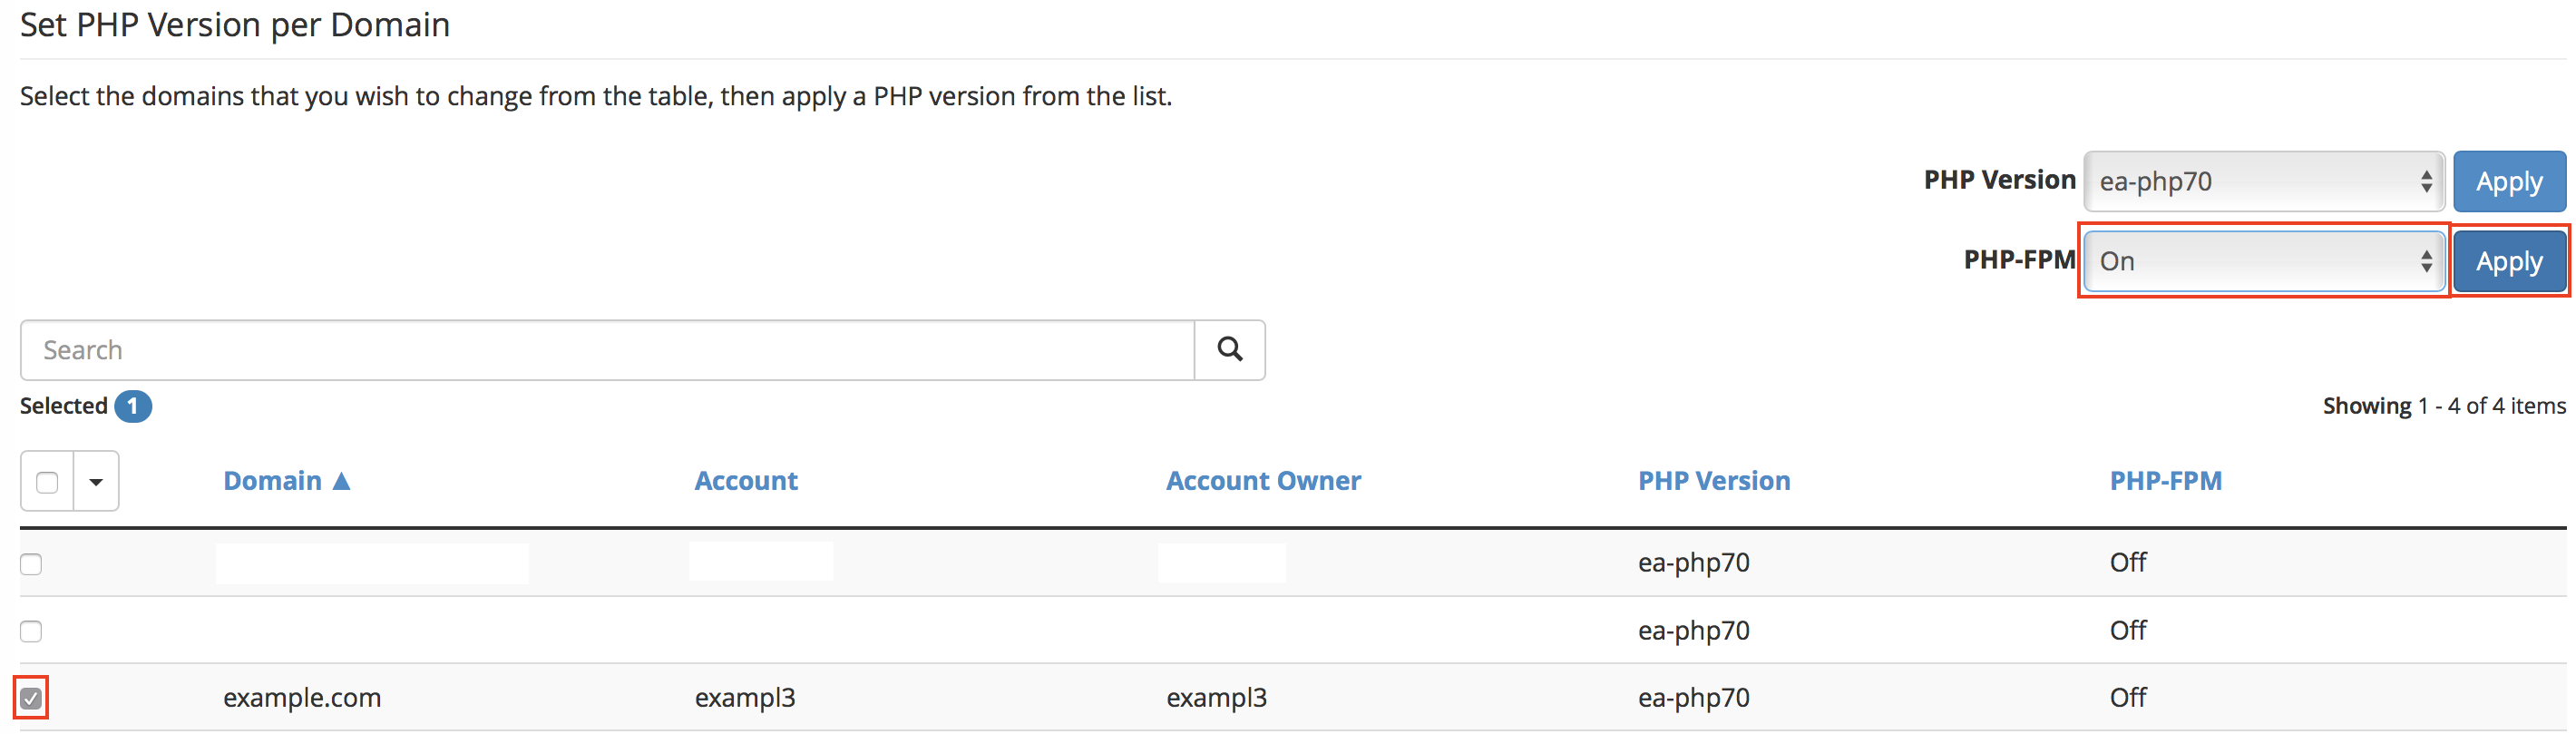Click the example.com domain cell
The width and height of the screenshot is (2576, 734).
[x=302, y=698]
